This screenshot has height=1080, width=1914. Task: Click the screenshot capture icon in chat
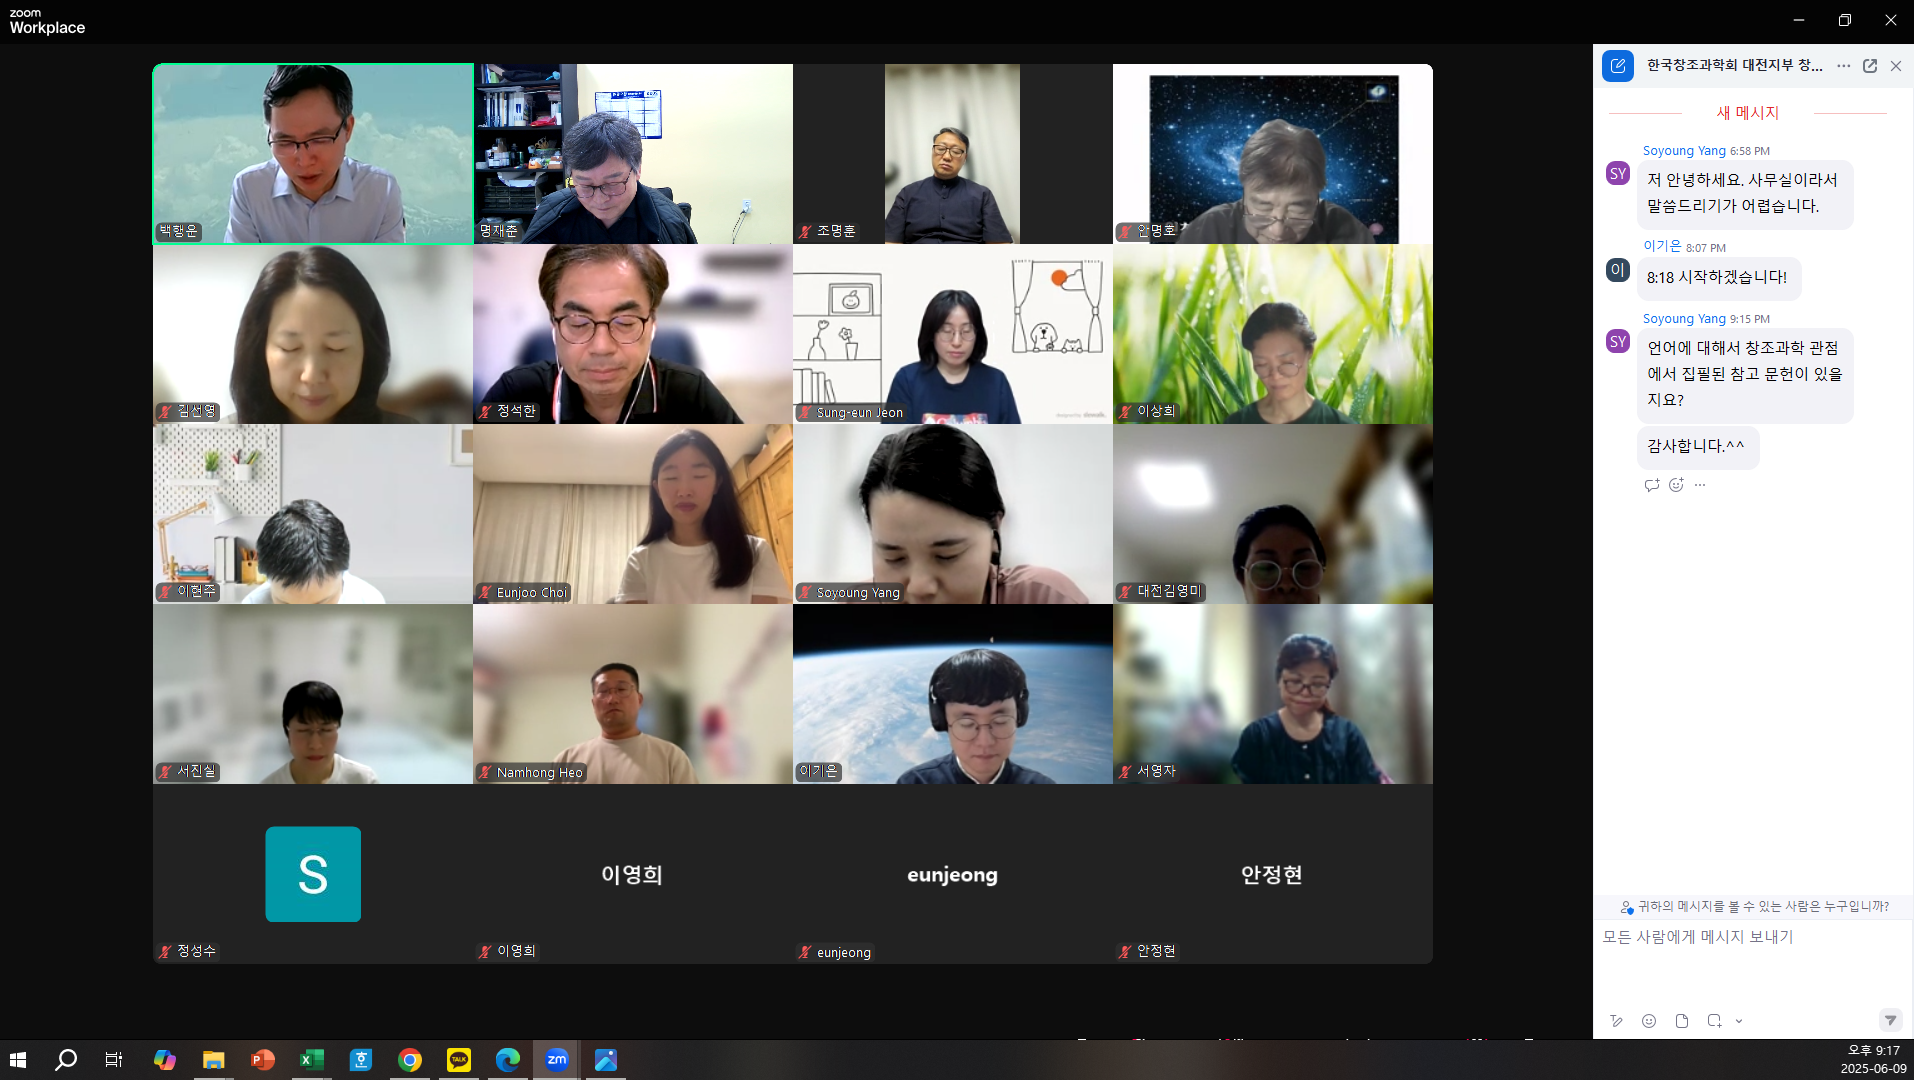(x=1714, y=1021)
